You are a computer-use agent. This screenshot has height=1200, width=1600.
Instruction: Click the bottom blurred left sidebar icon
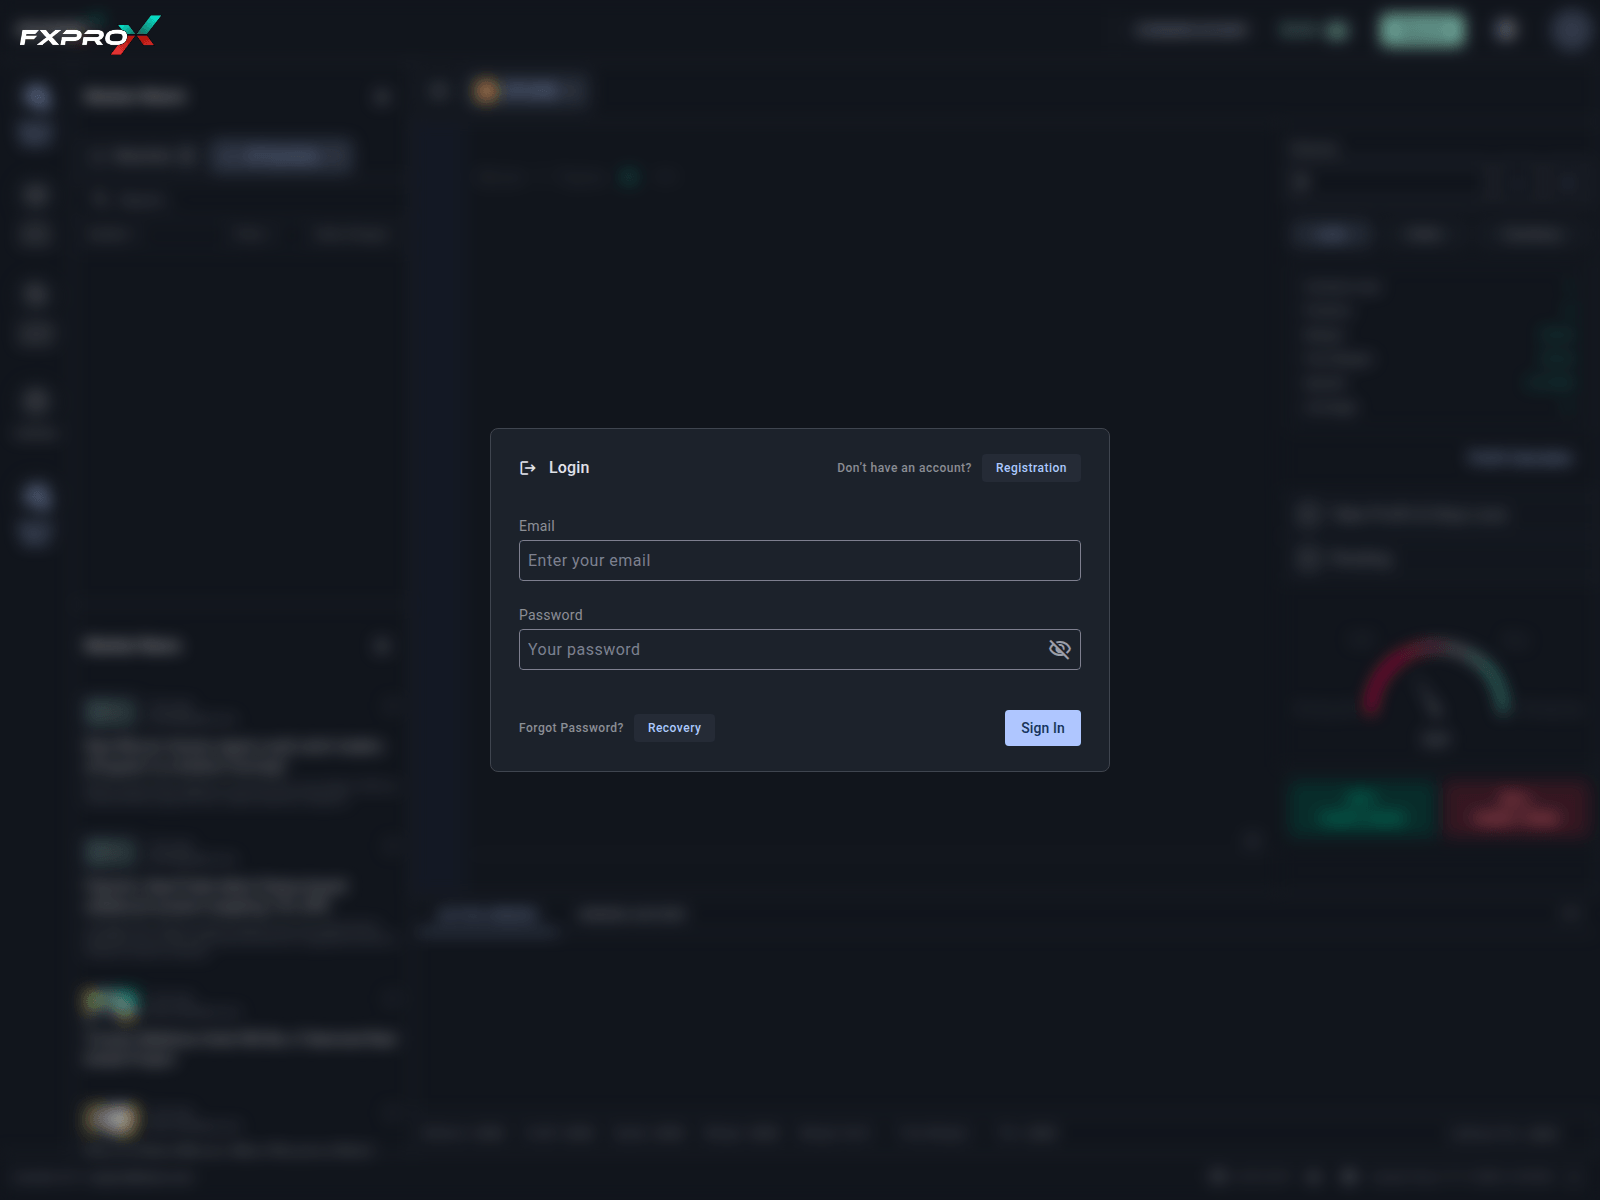(37, 497)
